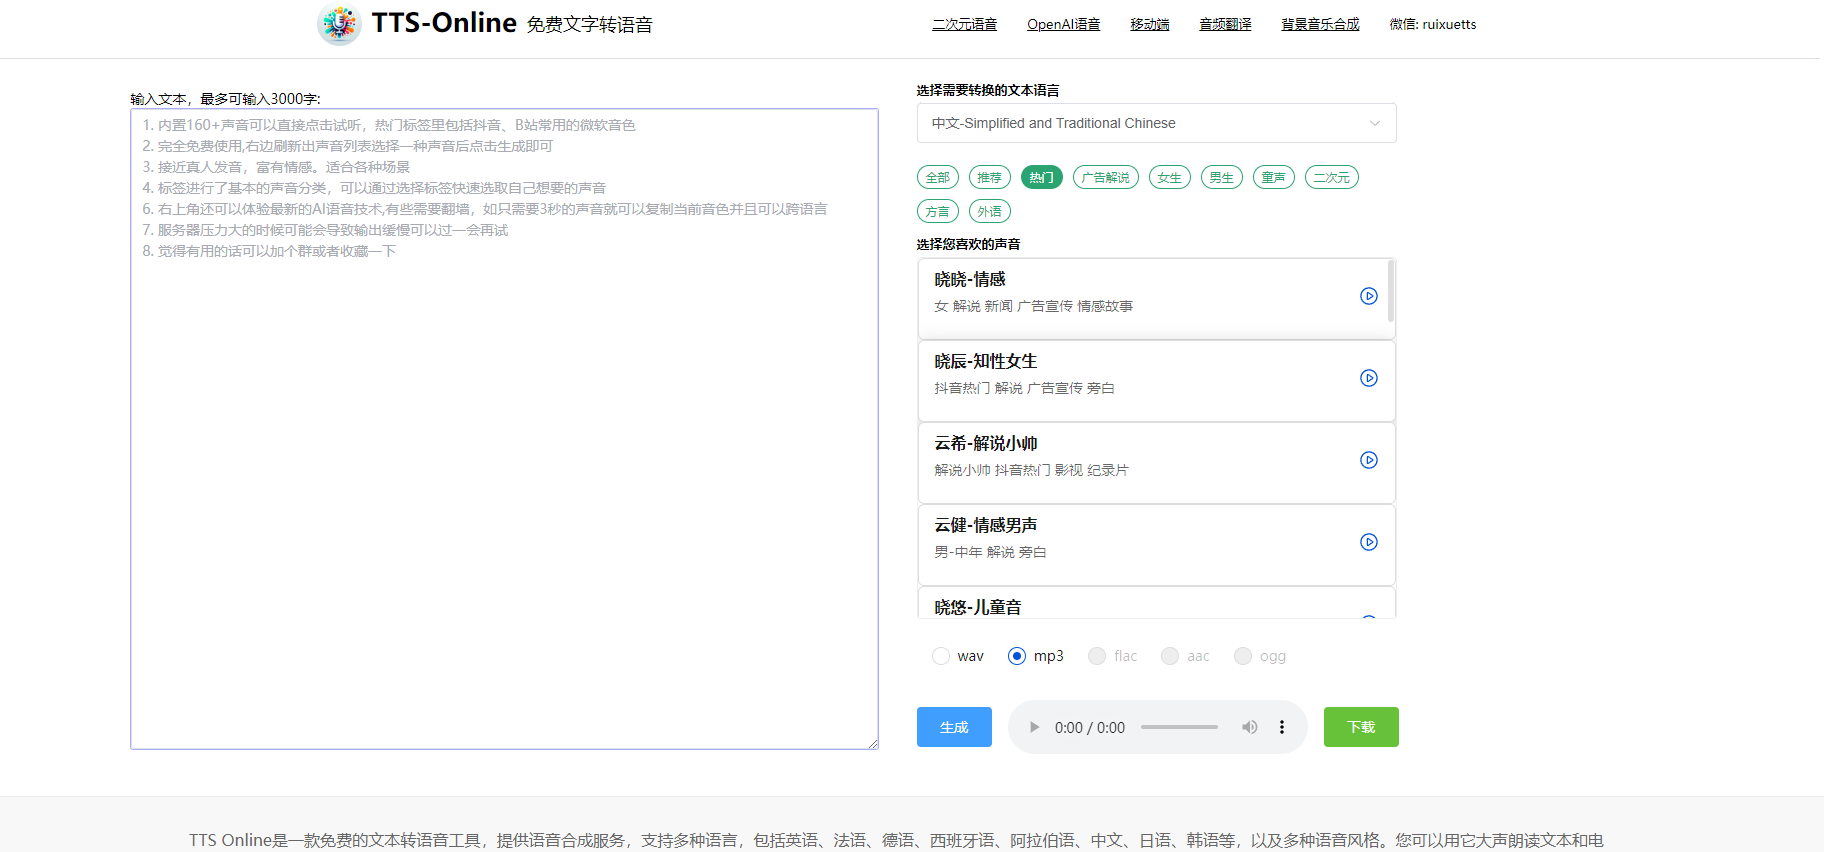Play preview for 云希-解说小帅 voice
Screen dimensions: 1824x852
click(1369, 460)
